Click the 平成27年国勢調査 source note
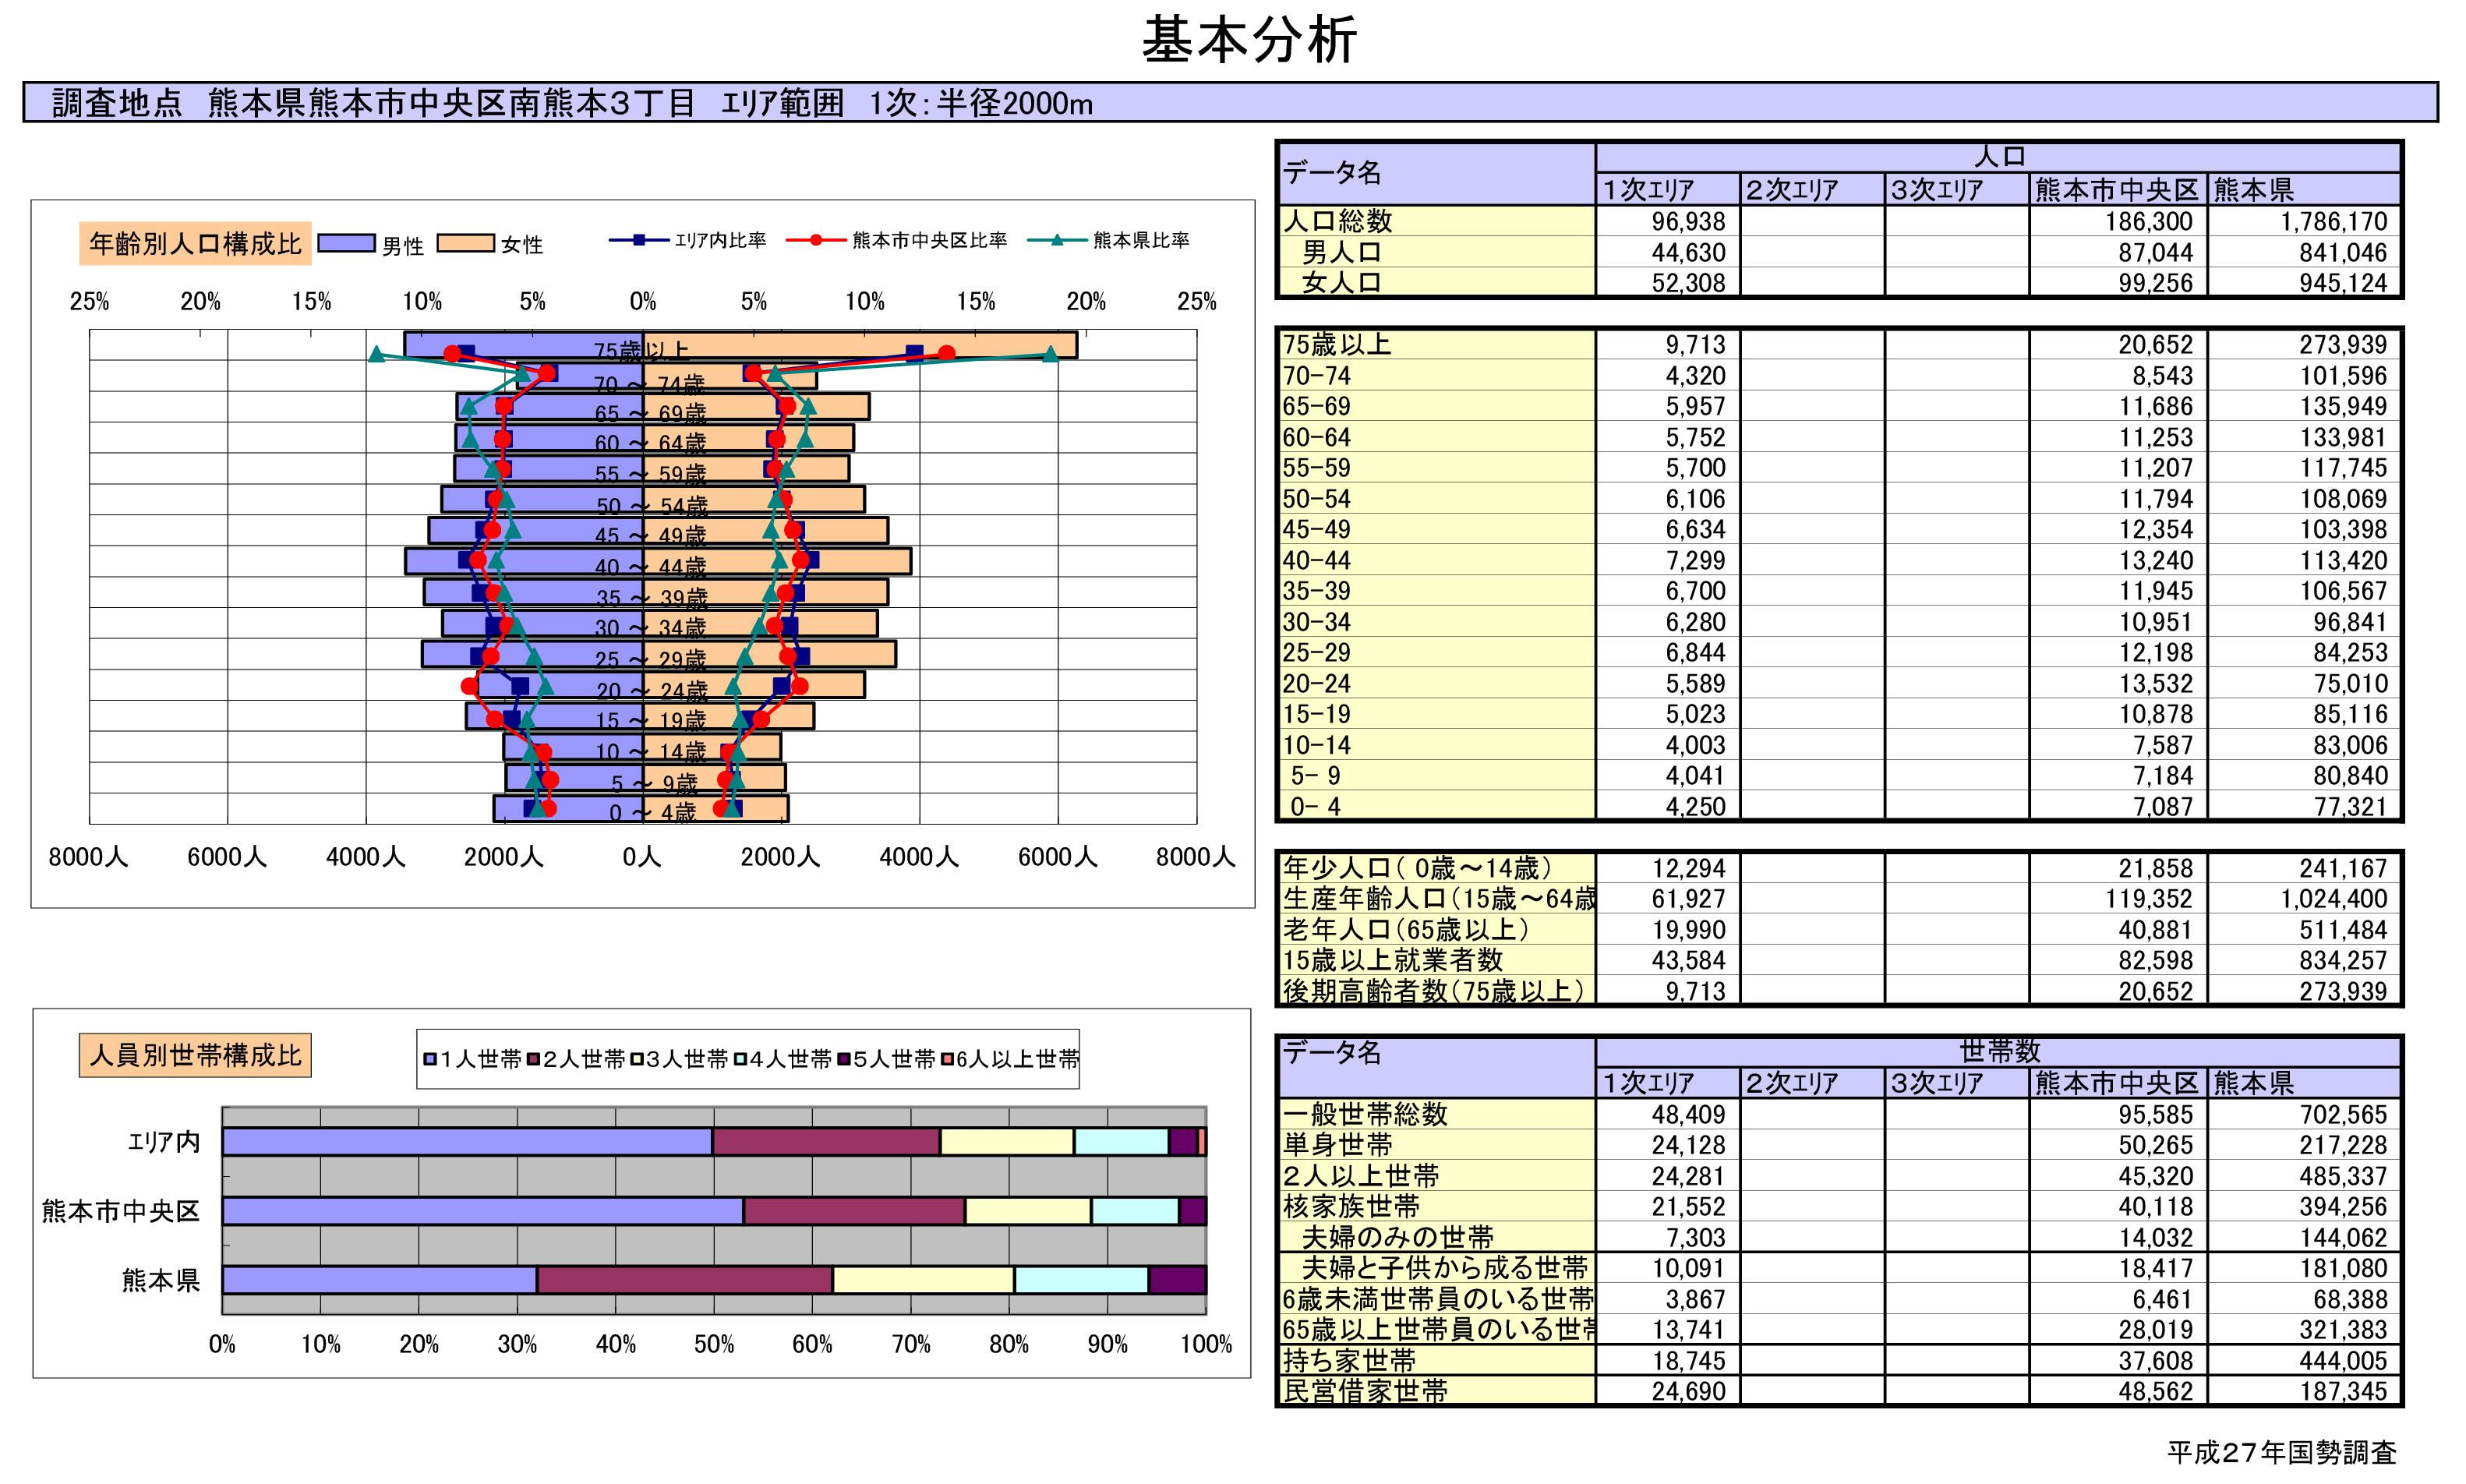This screenshot has height=1484, width=2466. [x=2282, y=1453]
